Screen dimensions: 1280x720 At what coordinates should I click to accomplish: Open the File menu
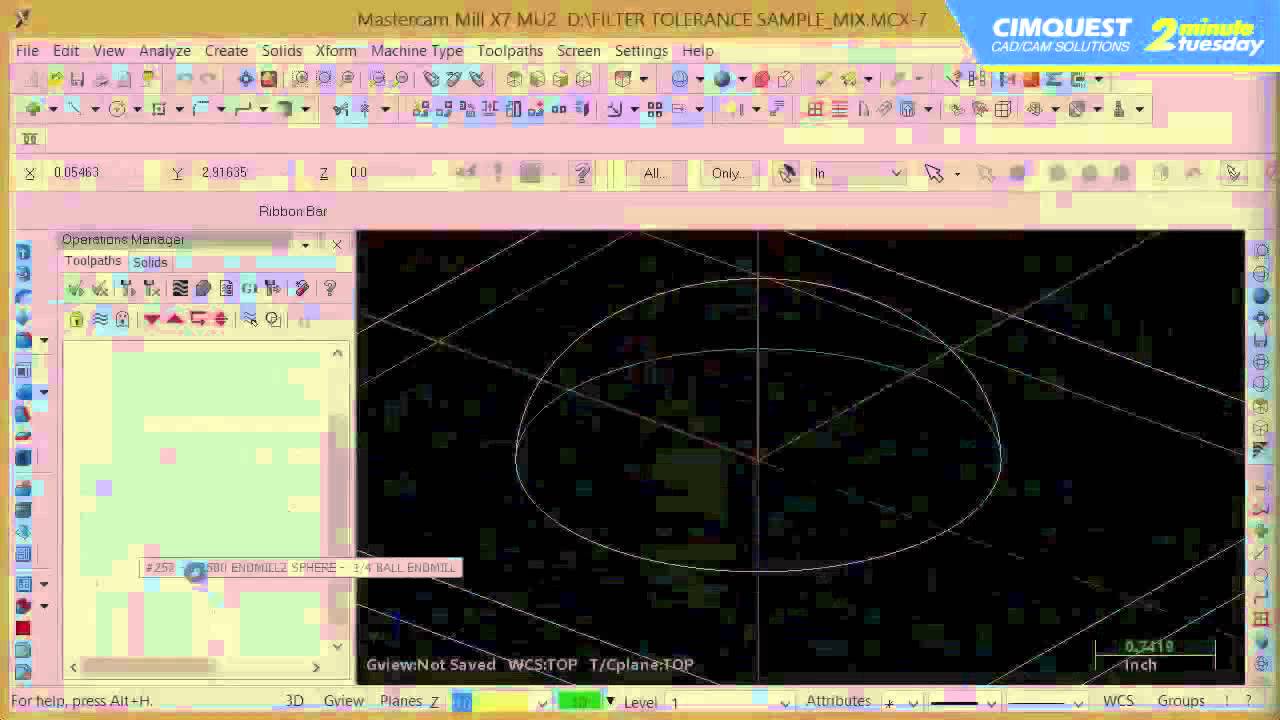click(27, 51)
